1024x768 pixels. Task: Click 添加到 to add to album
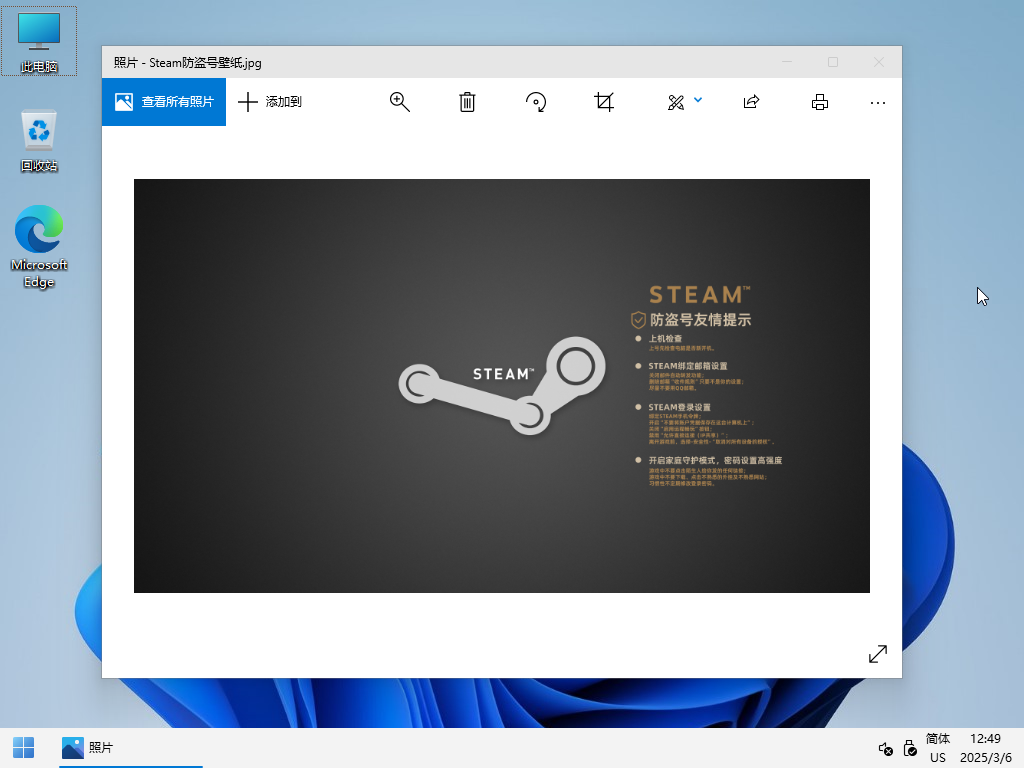270,102
